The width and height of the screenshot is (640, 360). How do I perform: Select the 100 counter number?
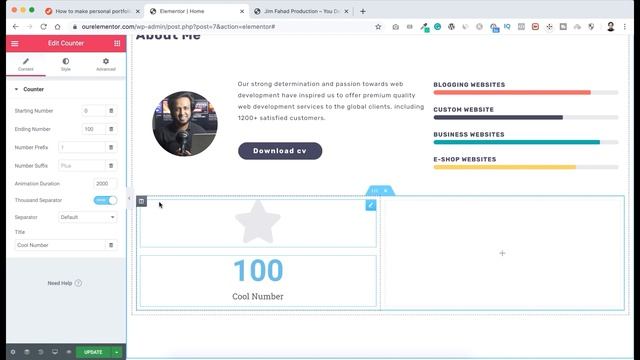click(258, 270)
